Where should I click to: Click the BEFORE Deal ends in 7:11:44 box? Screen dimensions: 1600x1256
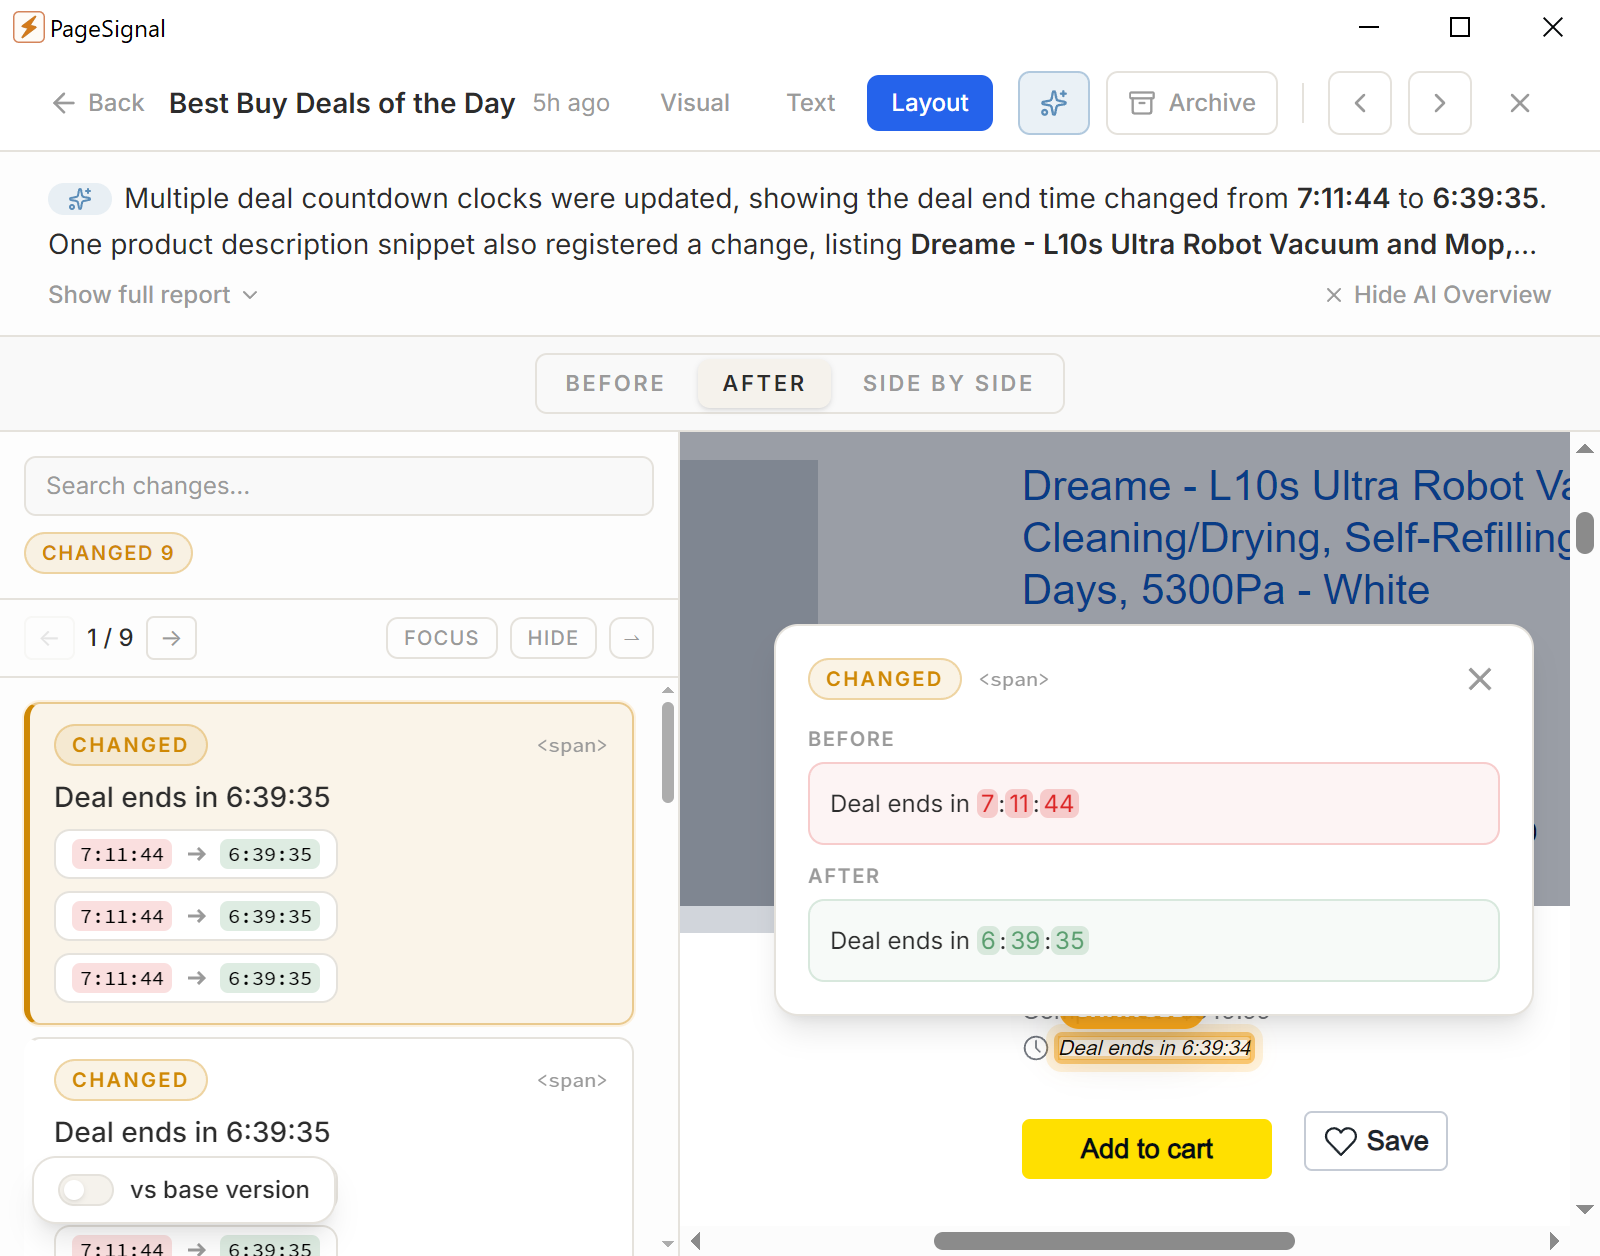click(x=1154, y=804)
